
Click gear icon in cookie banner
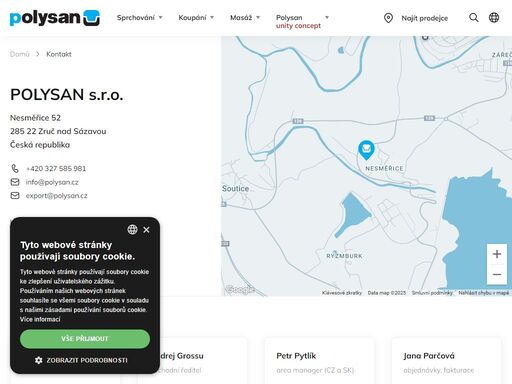39,360
